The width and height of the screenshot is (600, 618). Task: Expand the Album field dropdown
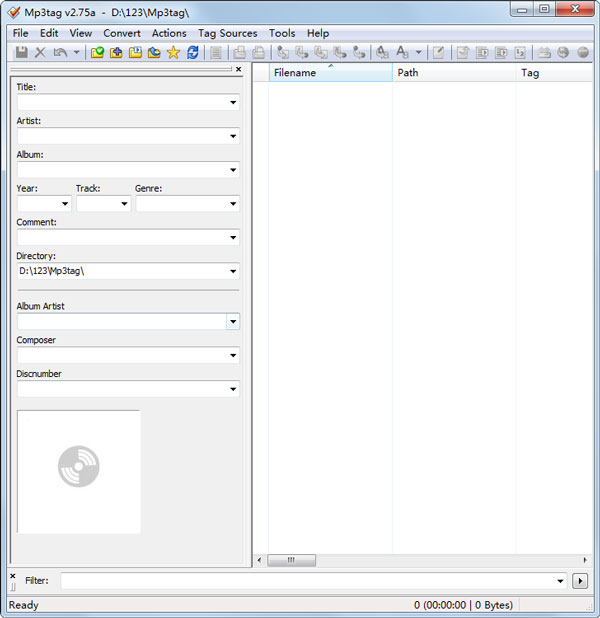click(x=233, y=170)
